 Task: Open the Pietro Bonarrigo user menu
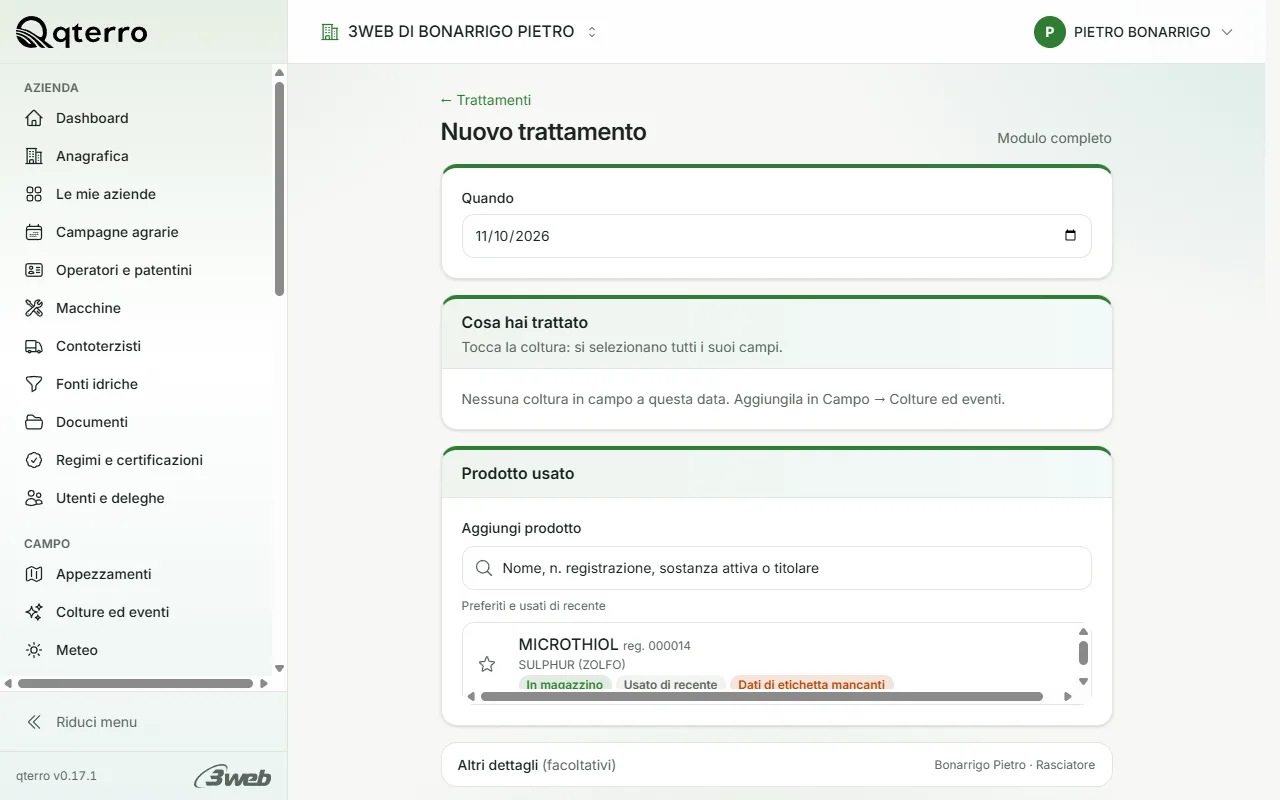[x=1134, y=32]
